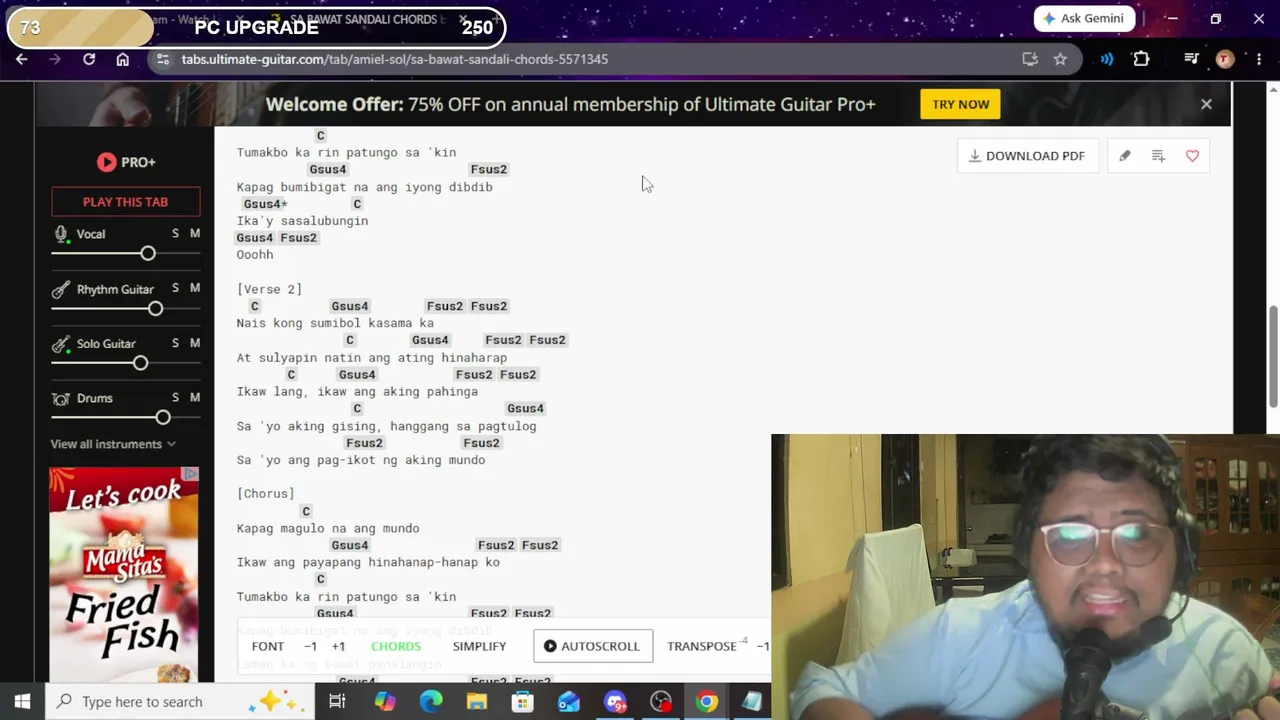Click the install app icon in address bar
Viewport: 1280px width, 720px height.
pos(1030,59)
